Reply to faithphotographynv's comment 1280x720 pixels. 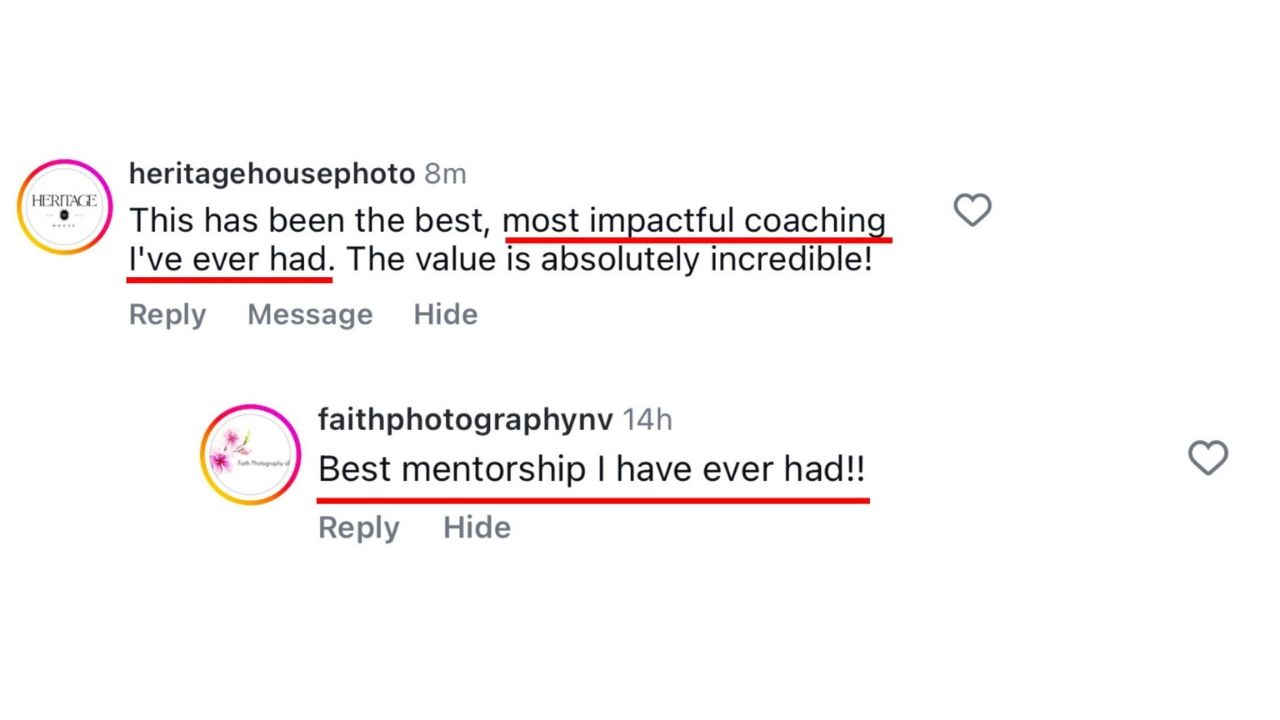(x=358, y=527)
